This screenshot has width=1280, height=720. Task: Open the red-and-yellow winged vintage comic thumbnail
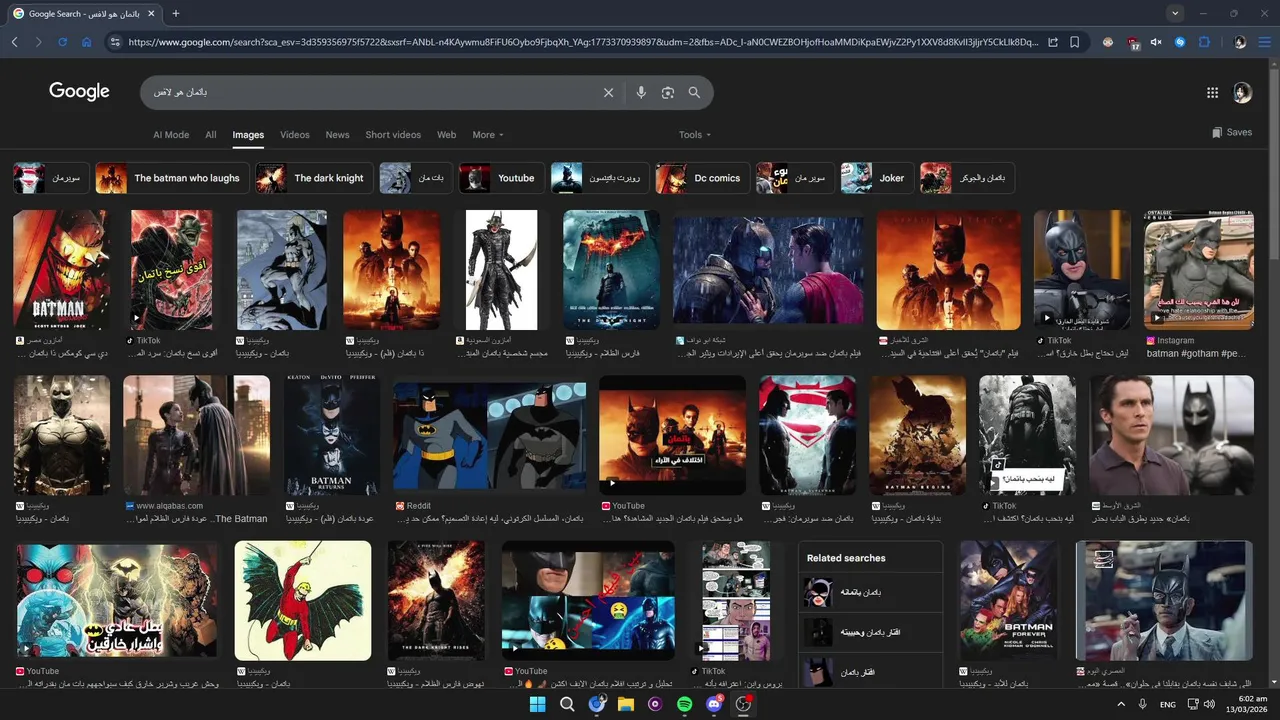[303, 600]
